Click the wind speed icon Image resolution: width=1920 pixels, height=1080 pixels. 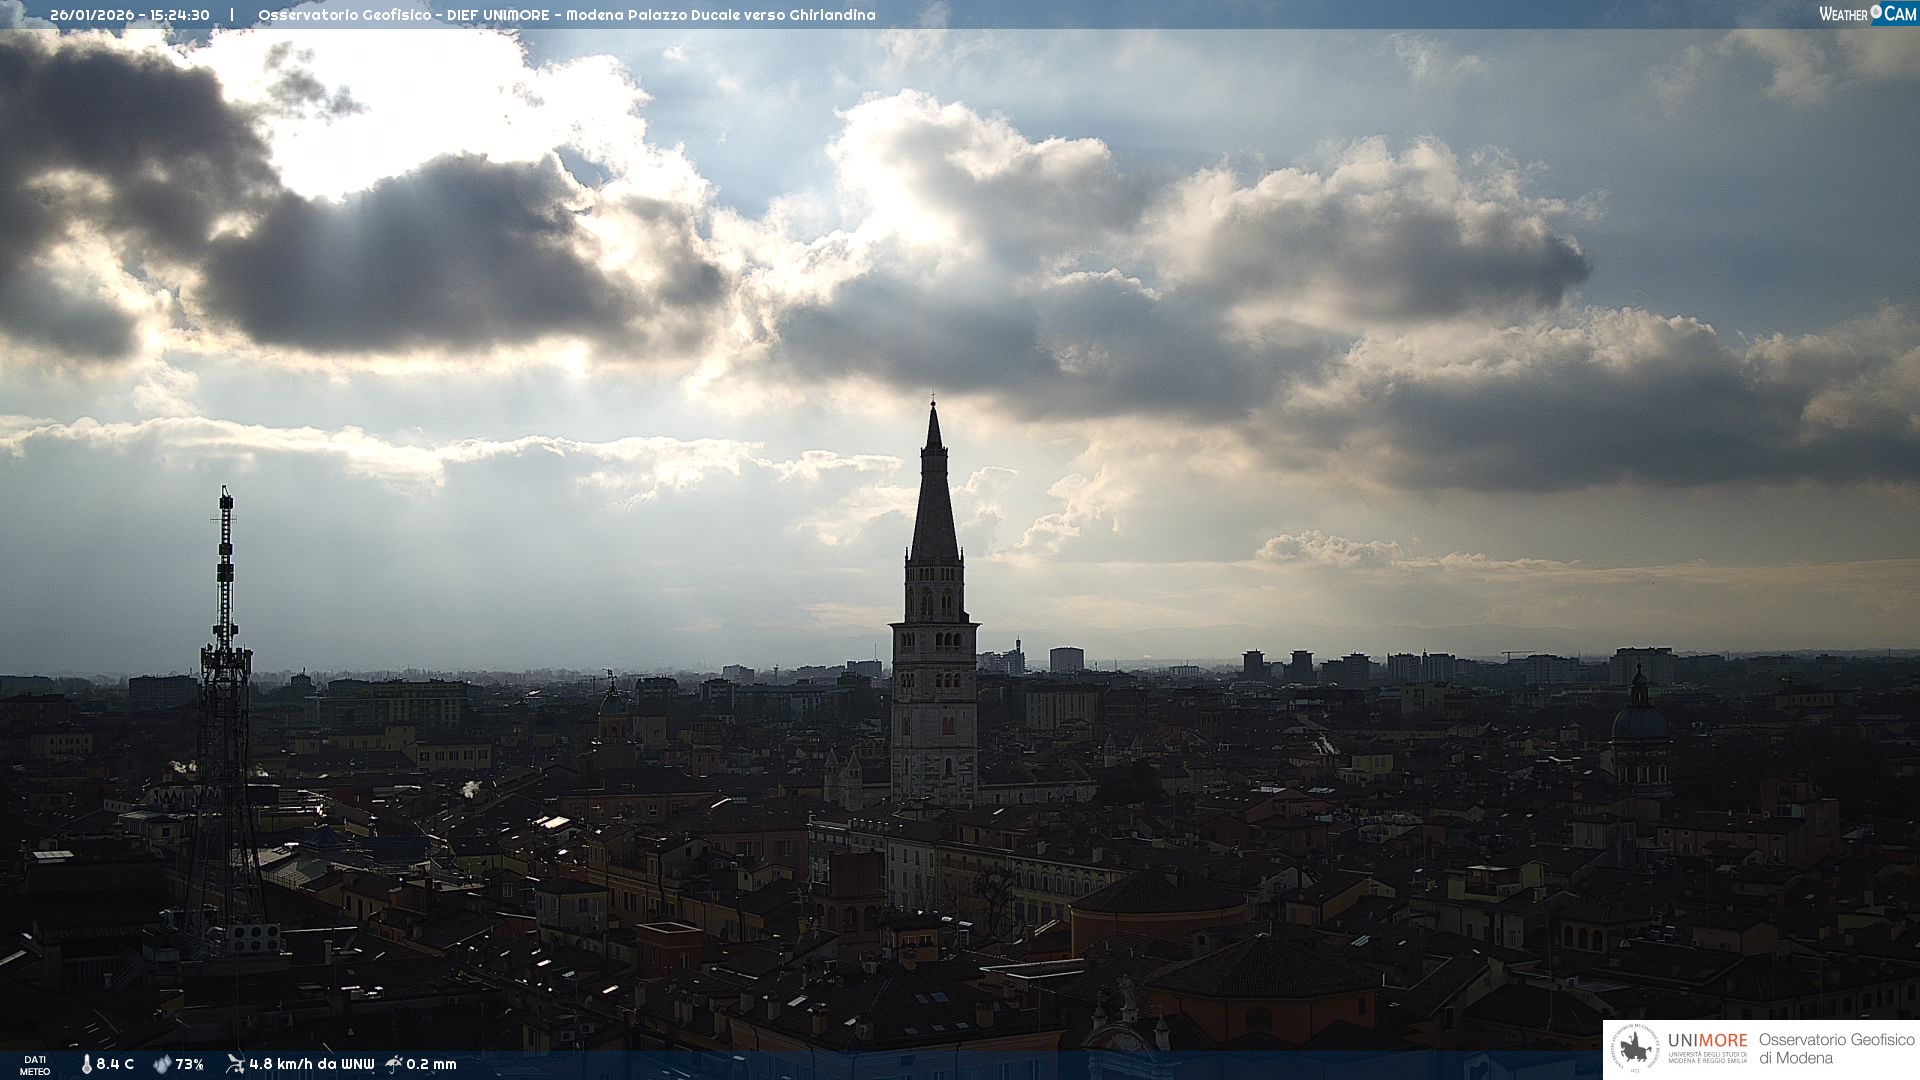(x=235, y=1064)
